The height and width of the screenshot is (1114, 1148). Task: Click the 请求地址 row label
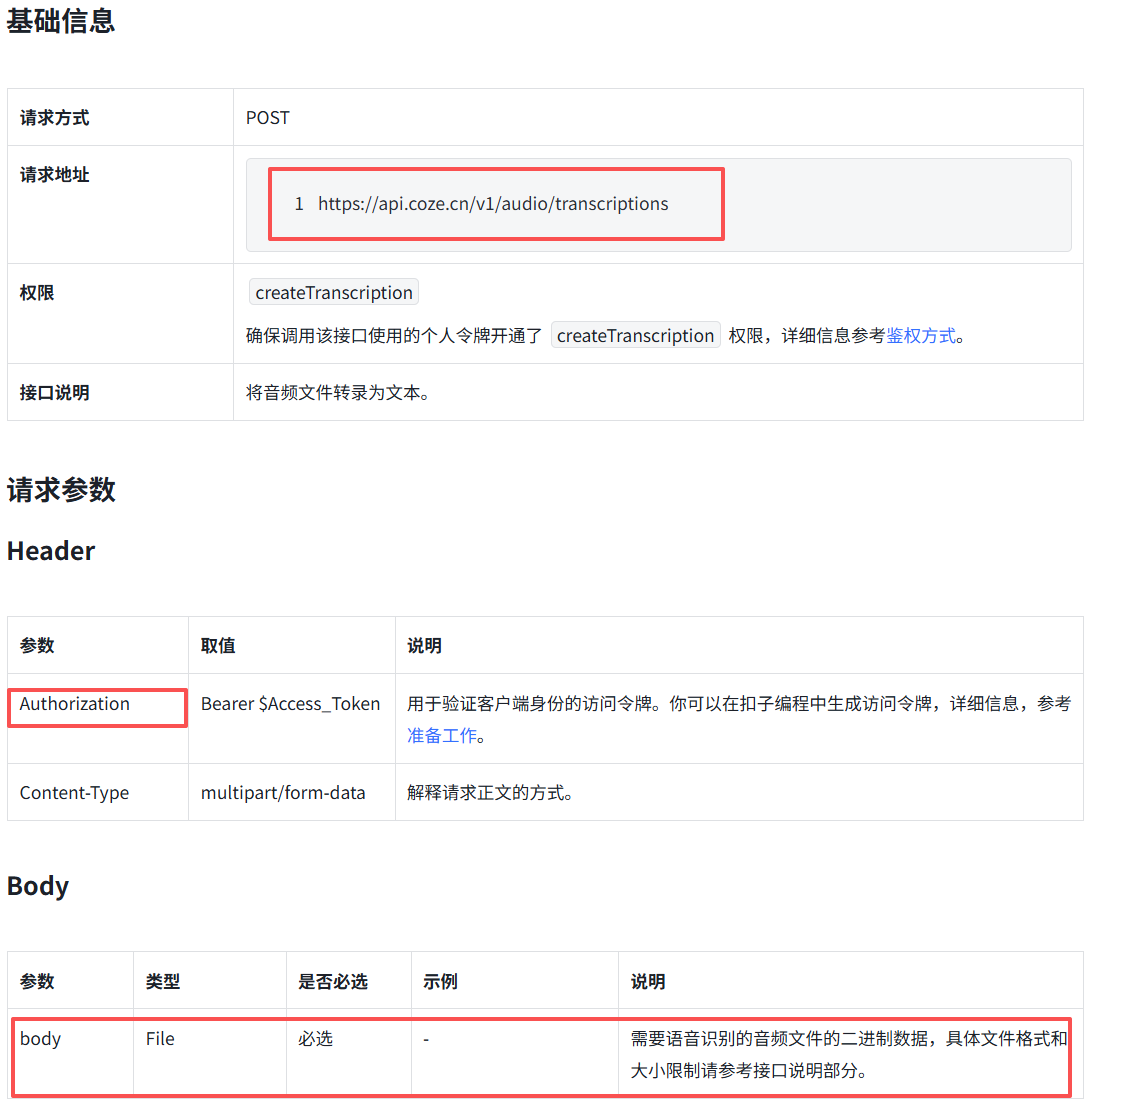[54, 175]
